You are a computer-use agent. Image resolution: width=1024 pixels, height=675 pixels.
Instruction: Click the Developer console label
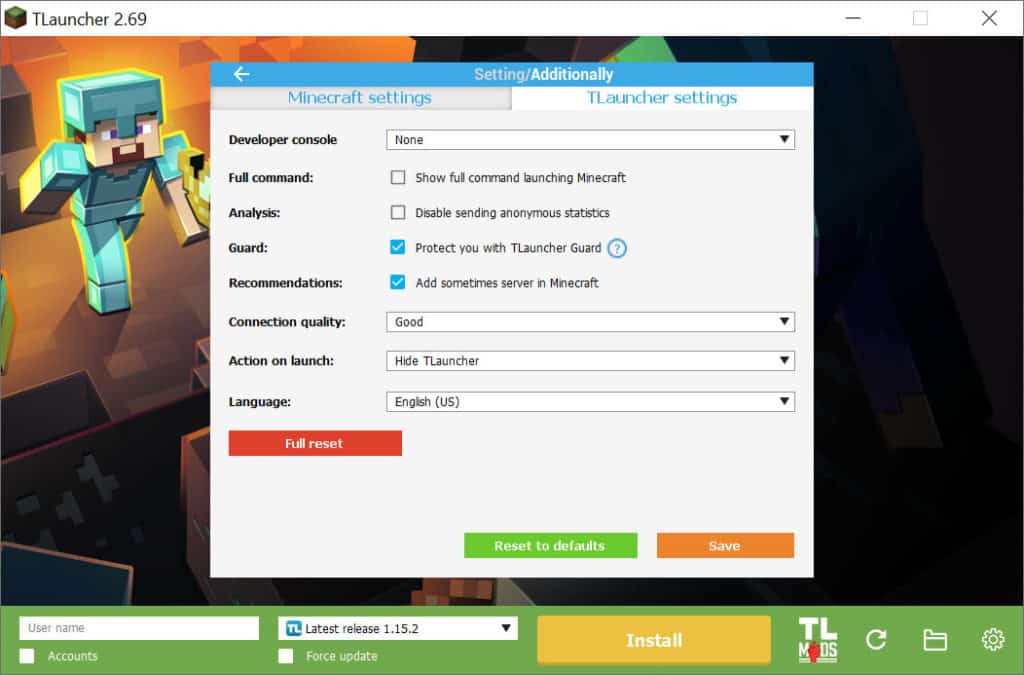pos(283,140)
